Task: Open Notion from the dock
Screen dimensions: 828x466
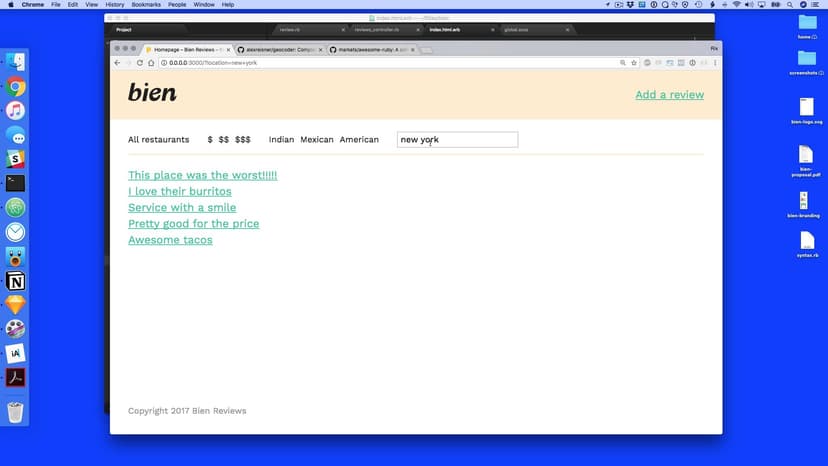Action: pos(16,281)
